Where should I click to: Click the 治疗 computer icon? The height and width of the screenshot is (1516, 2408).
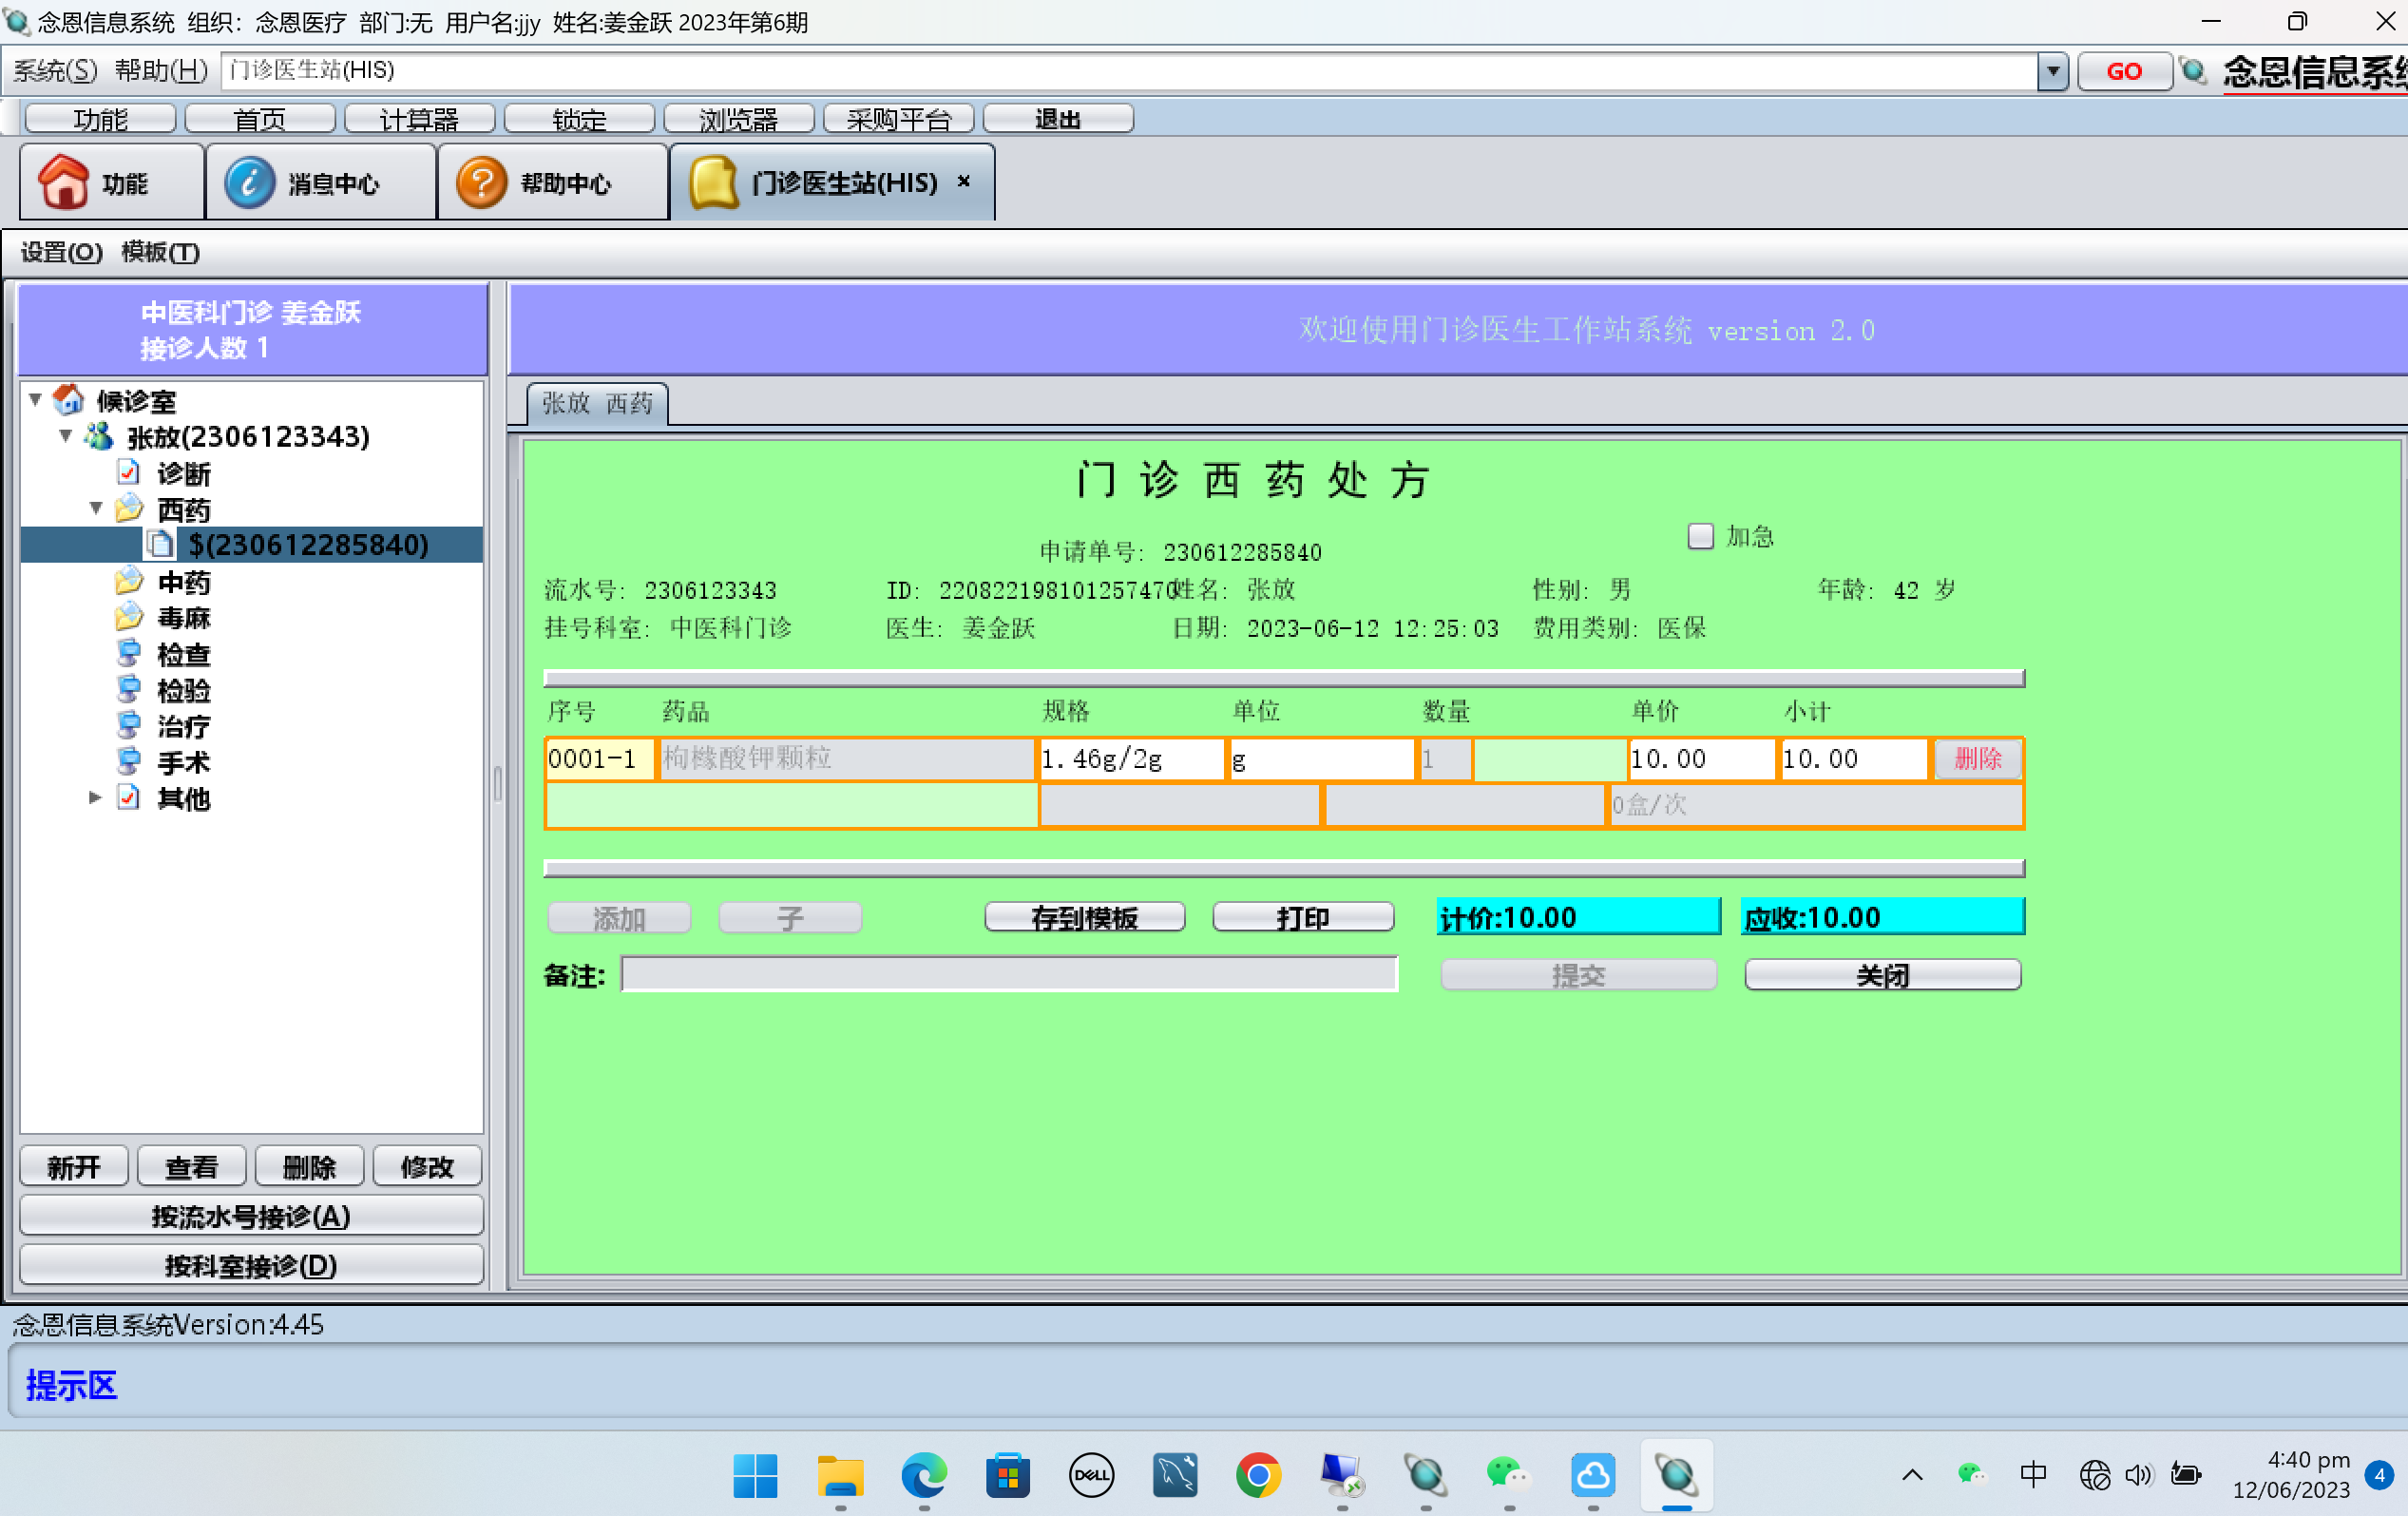(129, 725)
